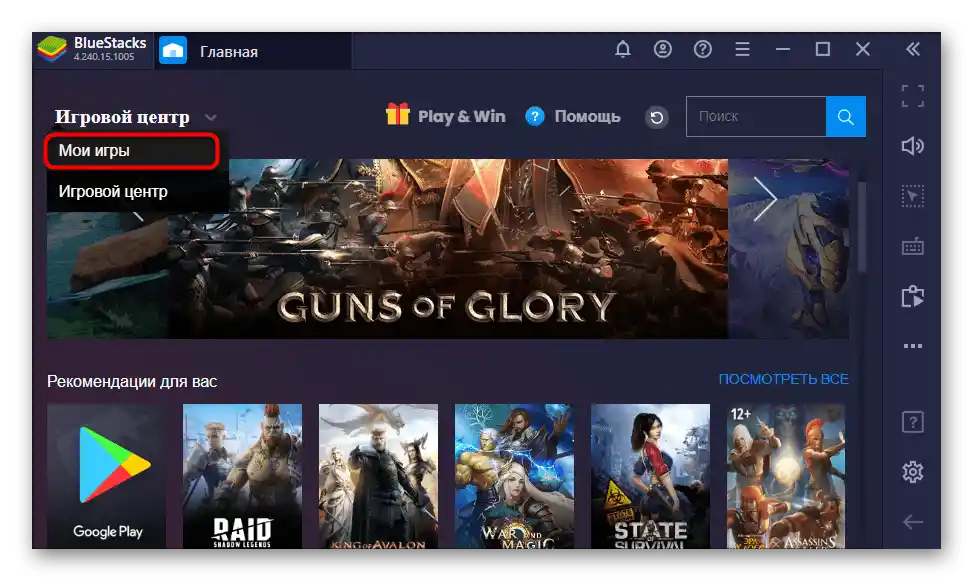Open the Помощь help link
The width and height of the screenshot is (973, 581).
coord(587,117)
